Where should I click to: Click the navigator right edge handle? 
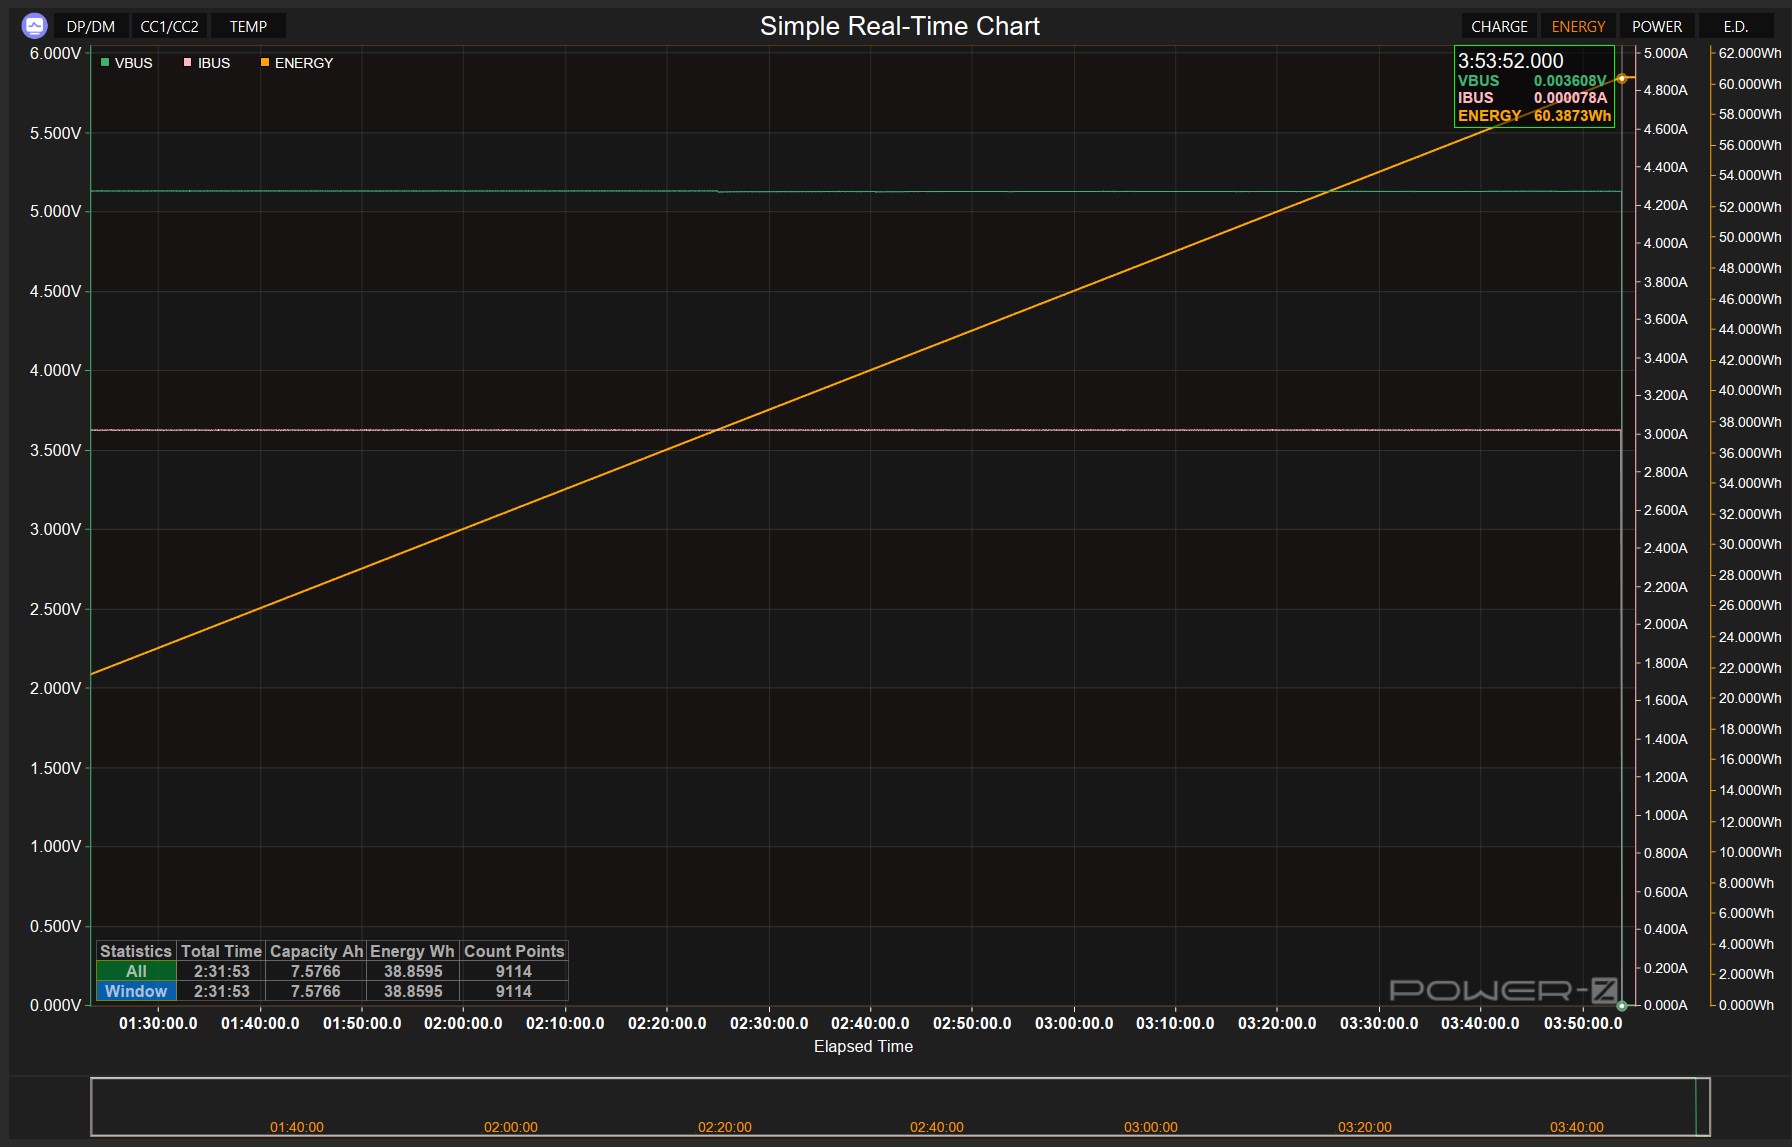click(1710, 1107)
